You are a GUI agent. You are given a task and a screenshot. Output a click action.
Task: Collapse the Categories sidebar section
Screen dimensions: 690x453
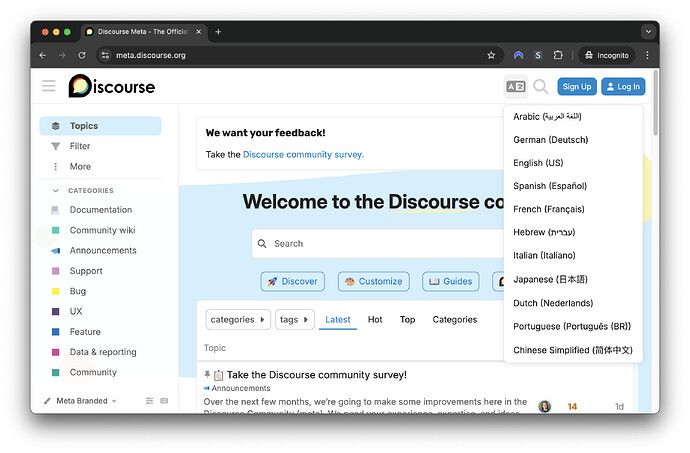tap(83, 191)
